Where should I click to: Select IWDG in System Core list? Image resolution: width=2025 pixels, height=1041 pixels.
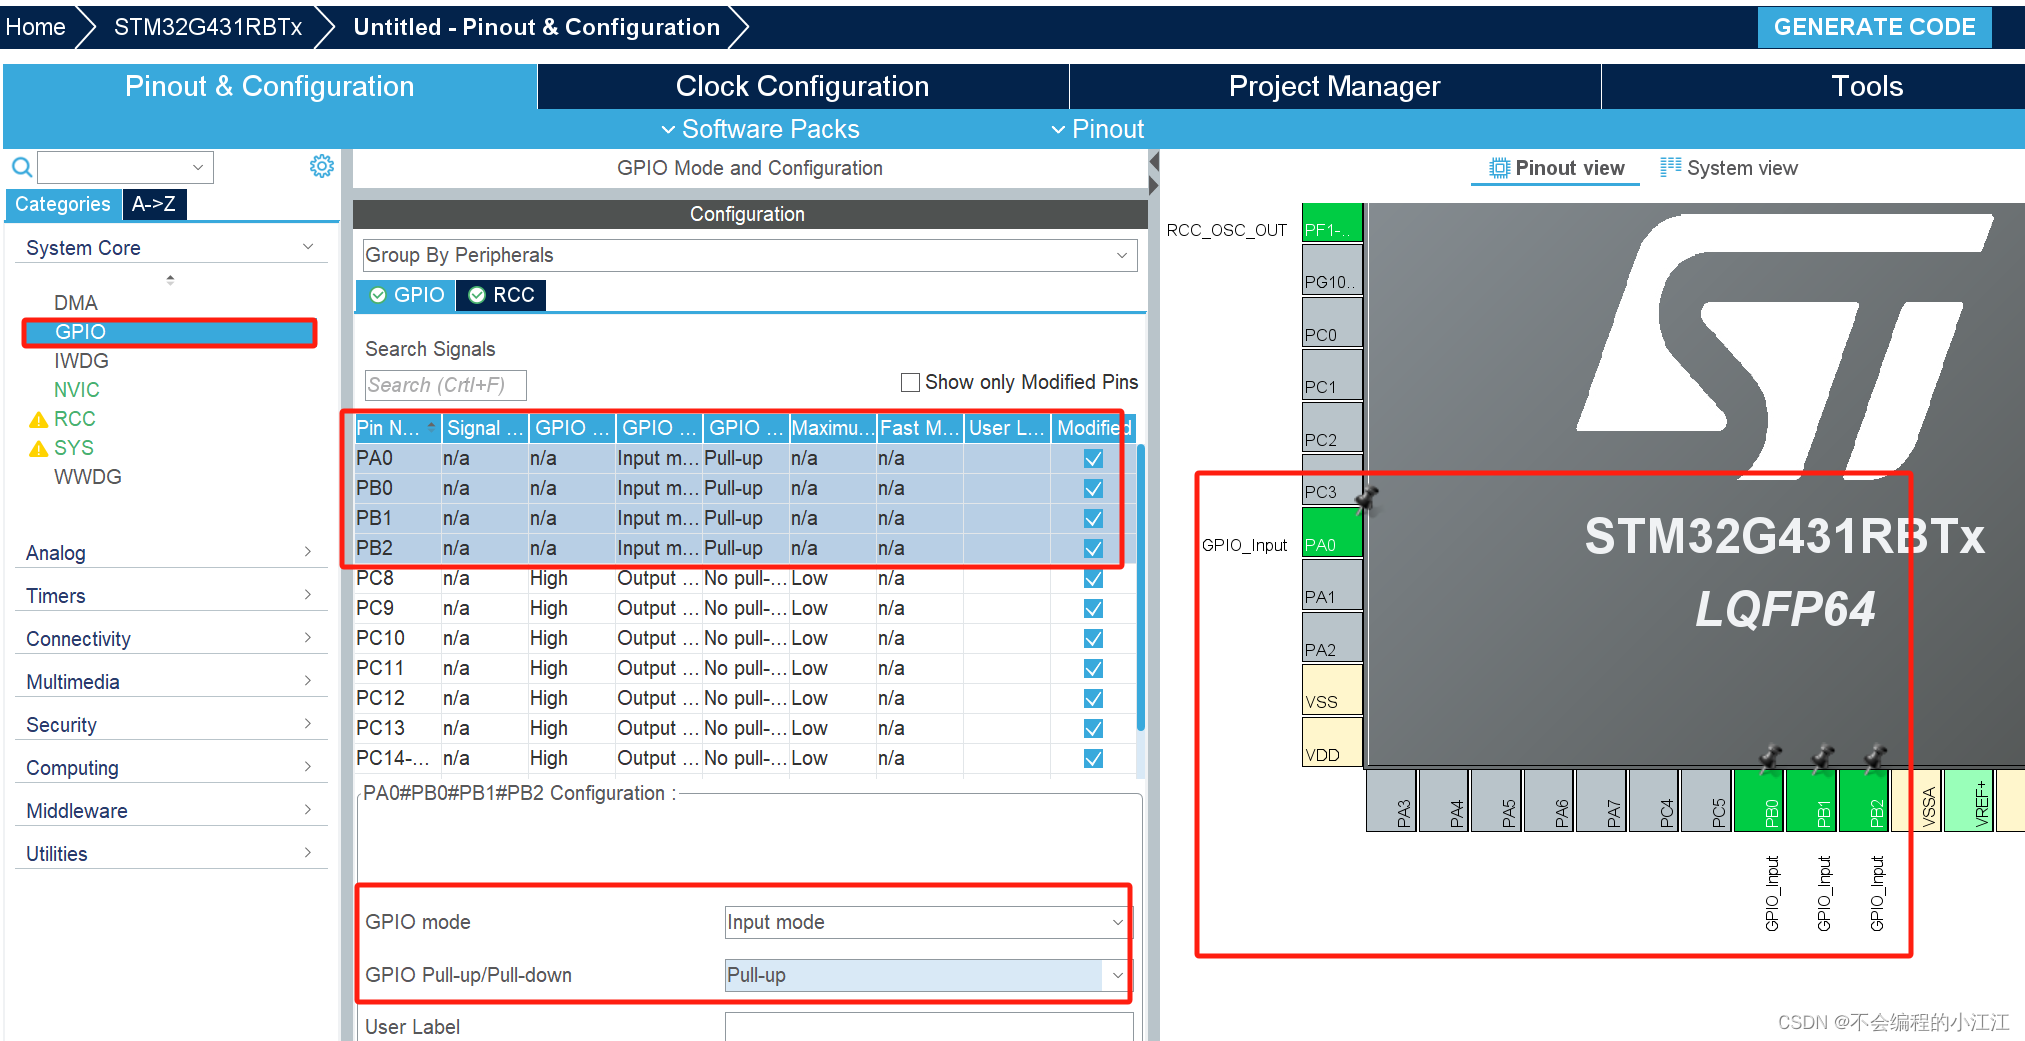coord(81,361)
